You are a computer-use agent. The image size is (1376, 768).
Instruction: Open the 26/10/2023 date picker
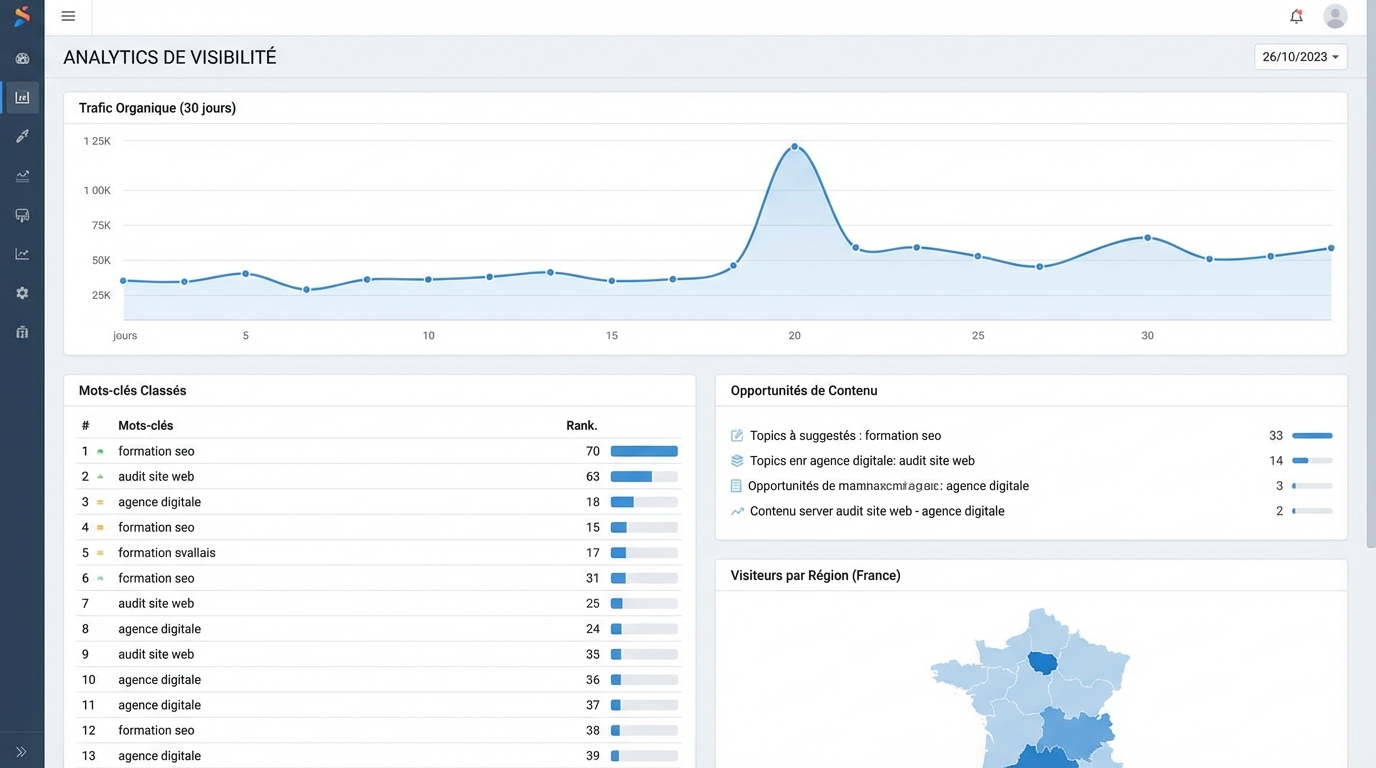1300,57
